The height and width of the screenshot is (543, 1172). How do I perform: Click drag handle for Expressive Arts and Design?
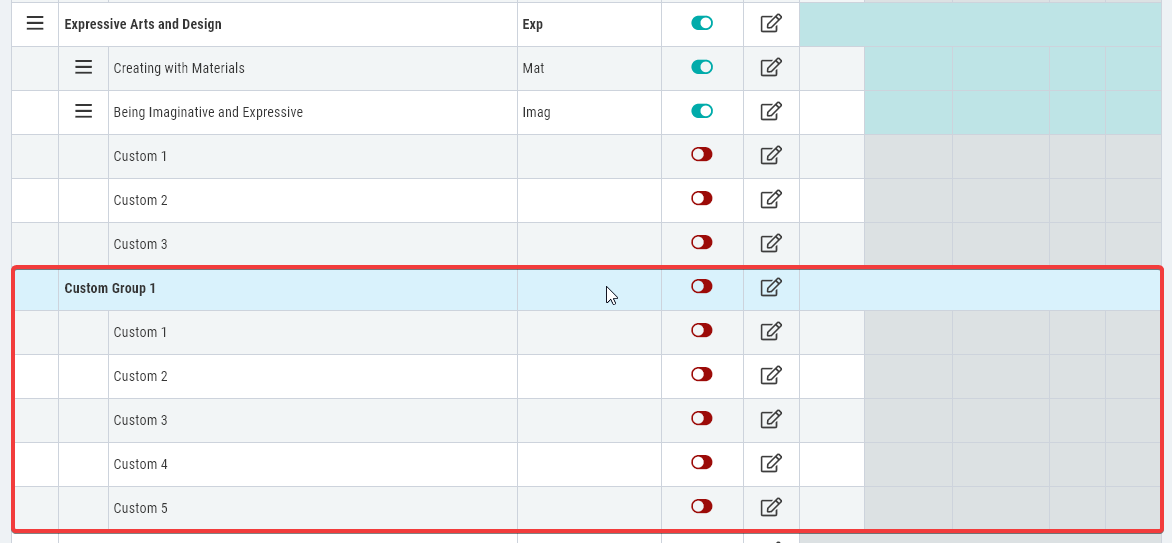click(35, 23)
